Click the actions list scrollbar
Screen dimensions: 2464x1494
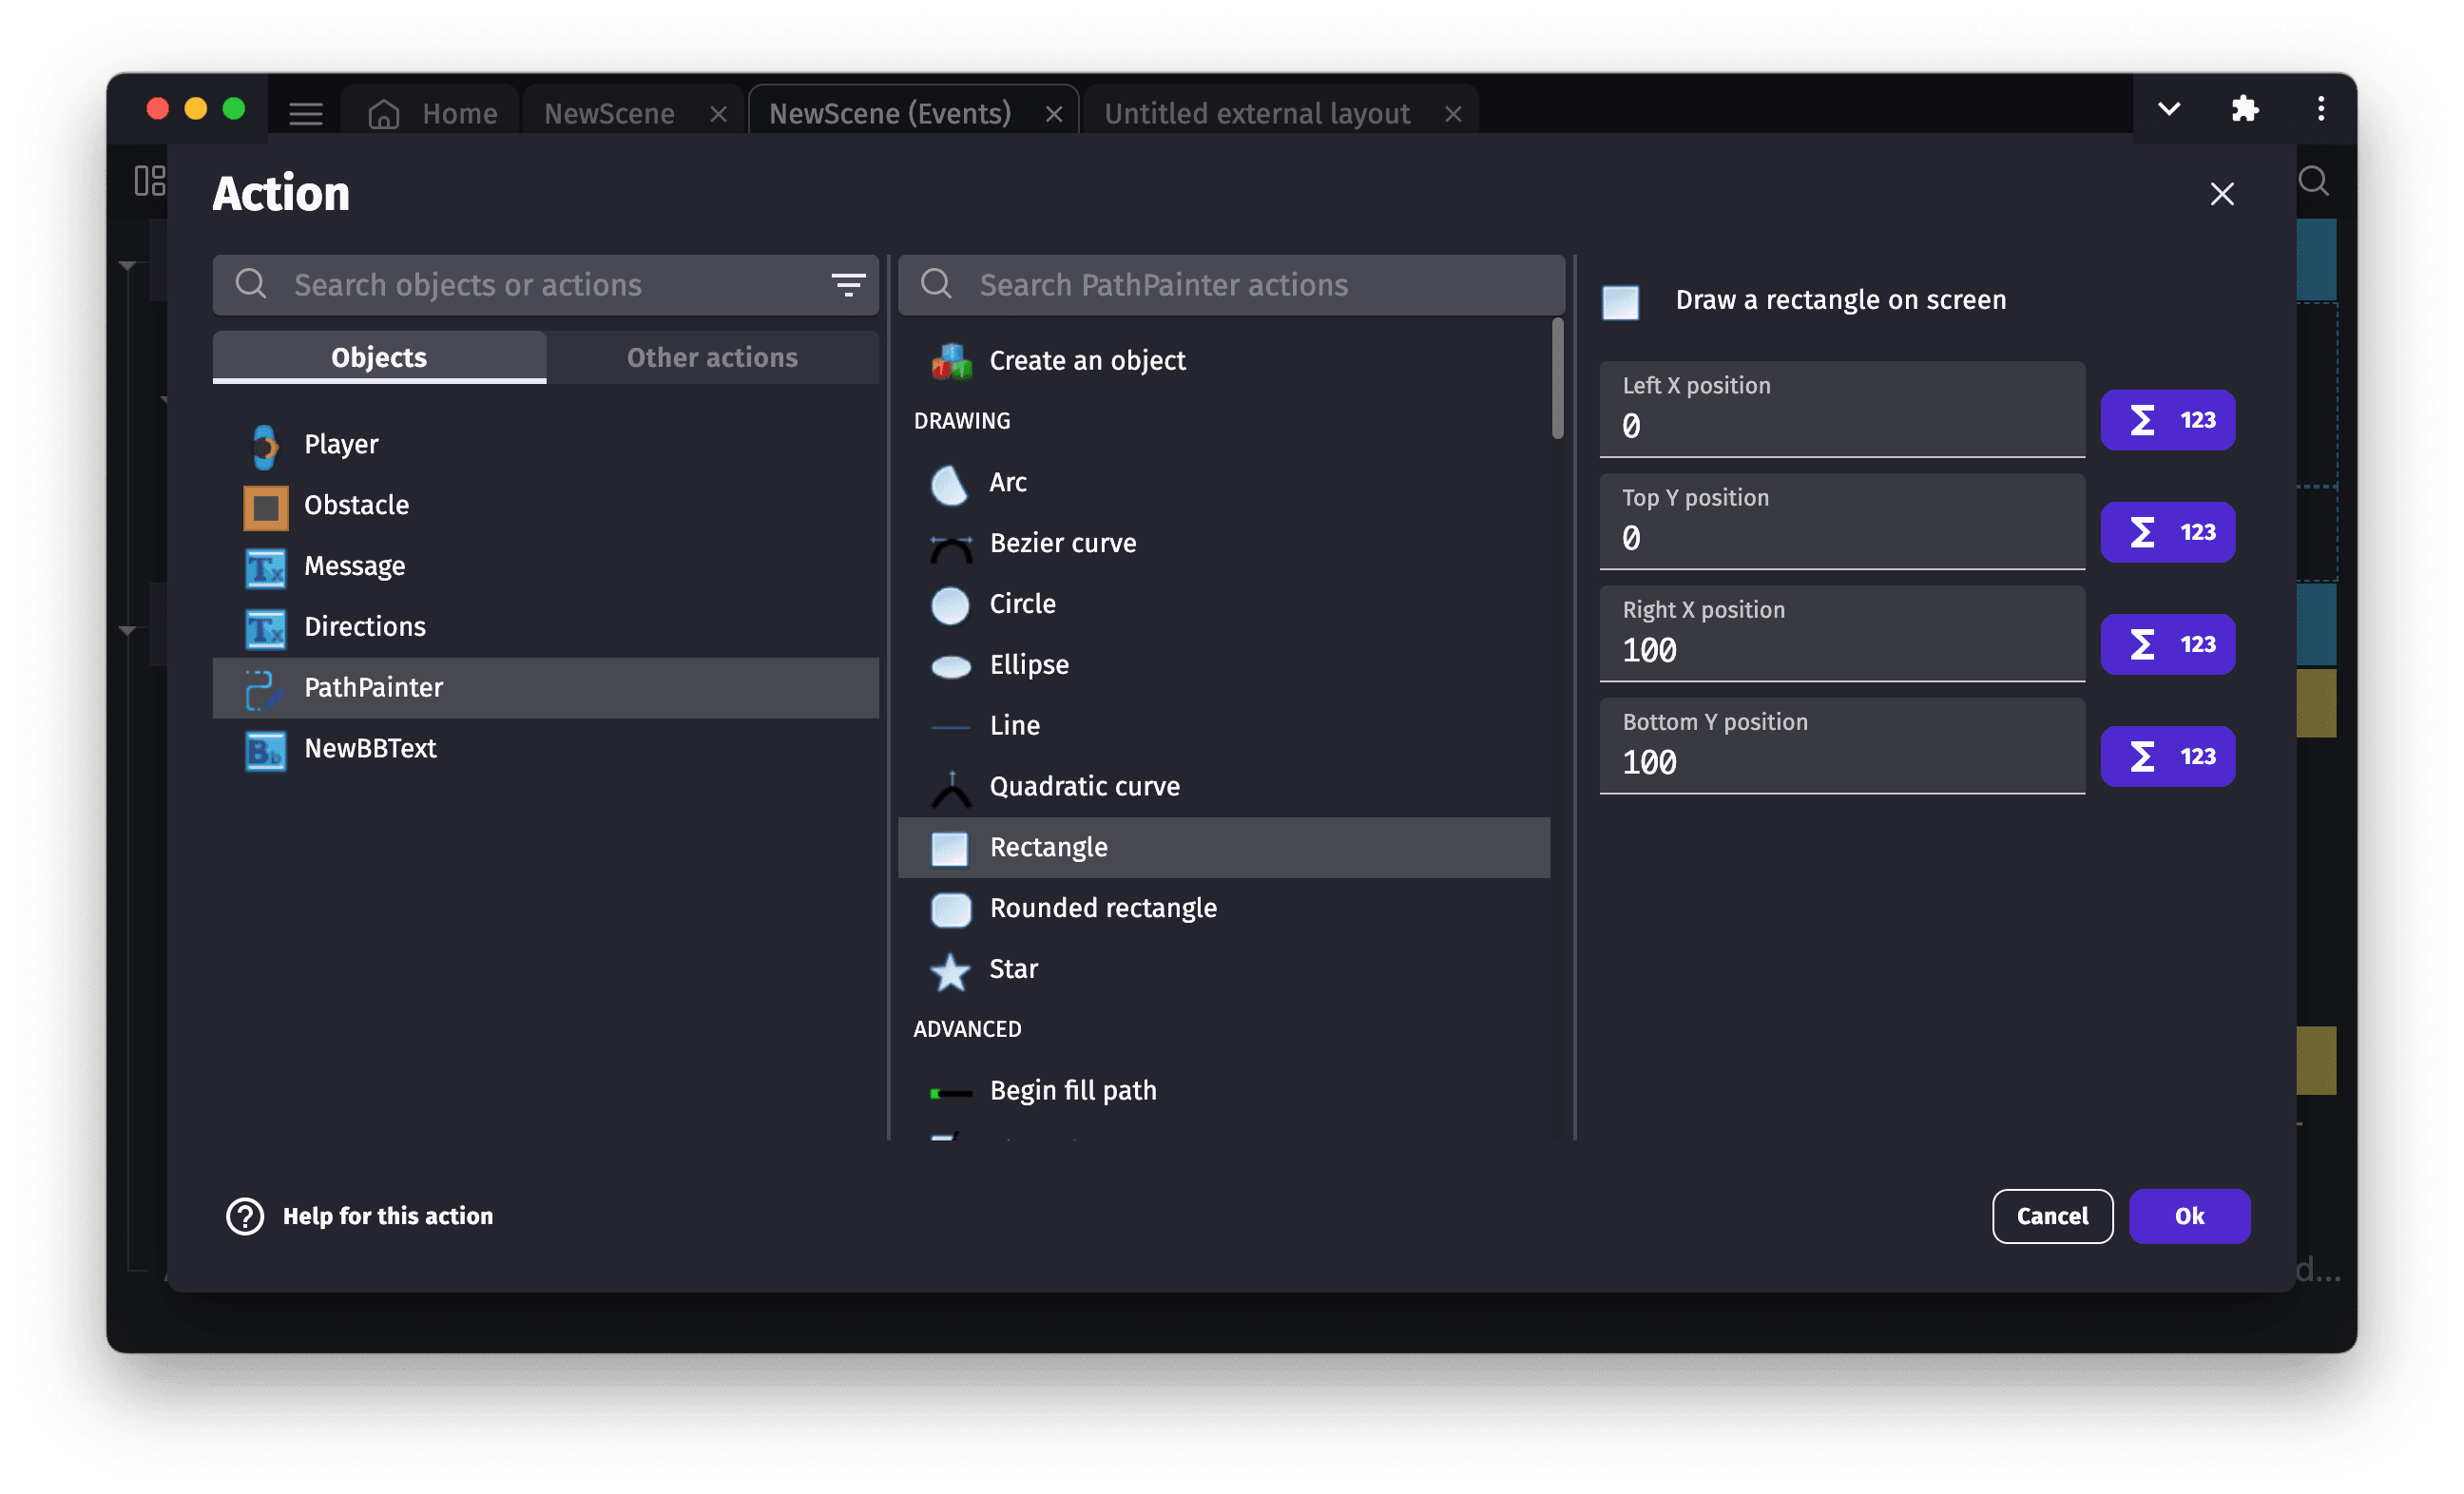tap(1557, 380)
